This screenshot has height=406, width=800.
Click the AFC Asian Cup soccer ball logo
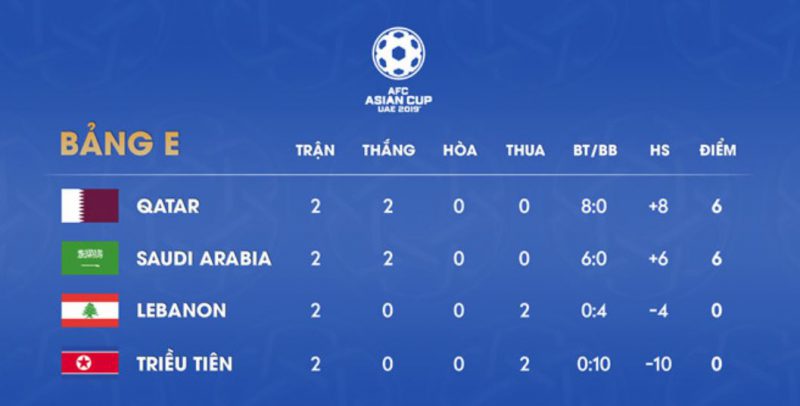pos(398,54)
